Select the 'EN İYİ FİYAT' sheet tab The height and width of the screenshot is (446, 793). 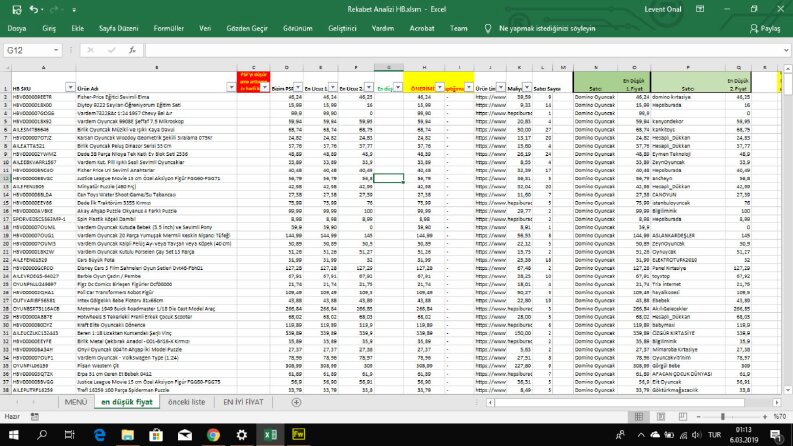(x=243, y=402)
